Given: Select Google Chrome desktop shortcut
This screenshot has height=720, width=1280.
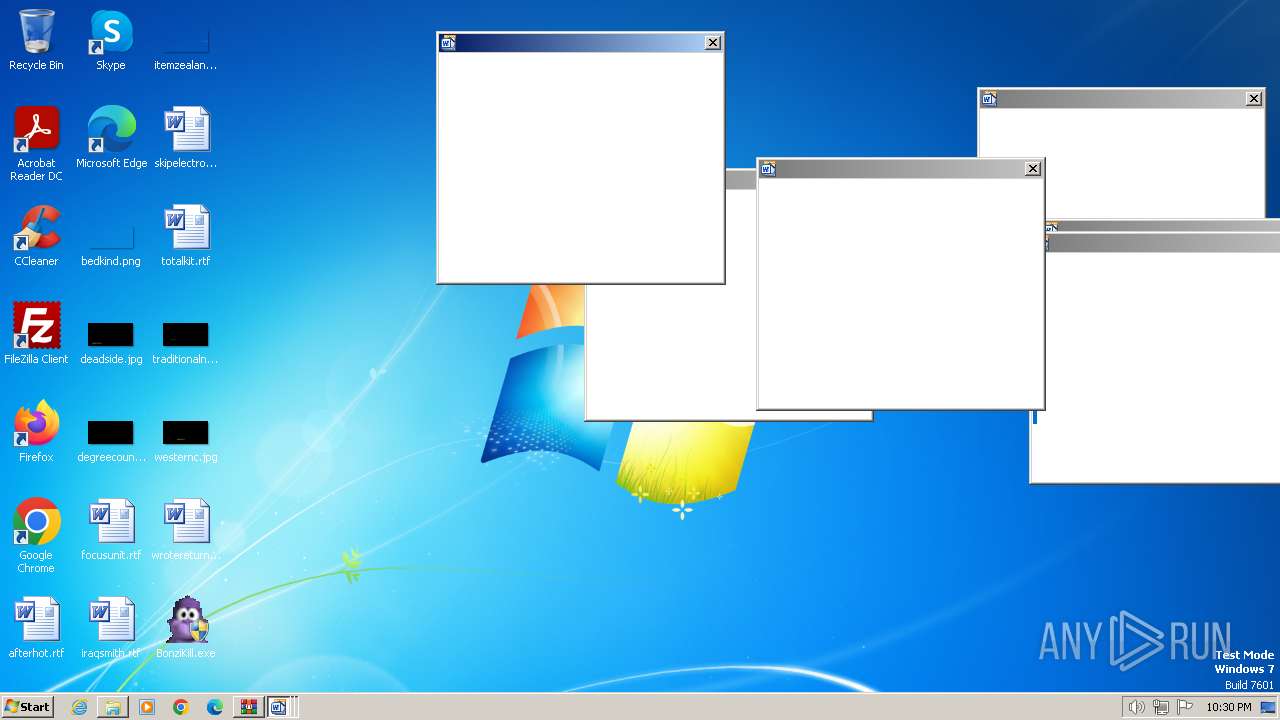Looking at the screenshot, I should (36, 536).
